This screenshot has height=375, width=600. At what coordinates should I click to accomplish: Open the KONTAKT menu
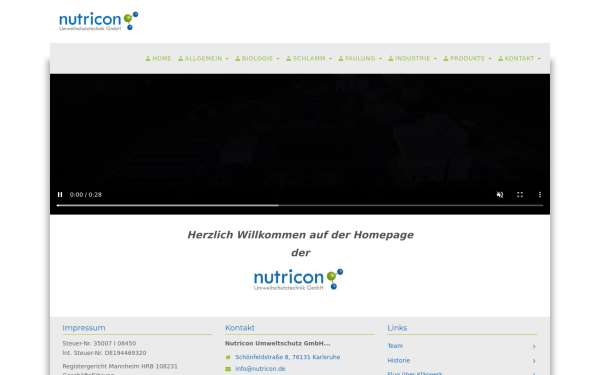point(519,59)
